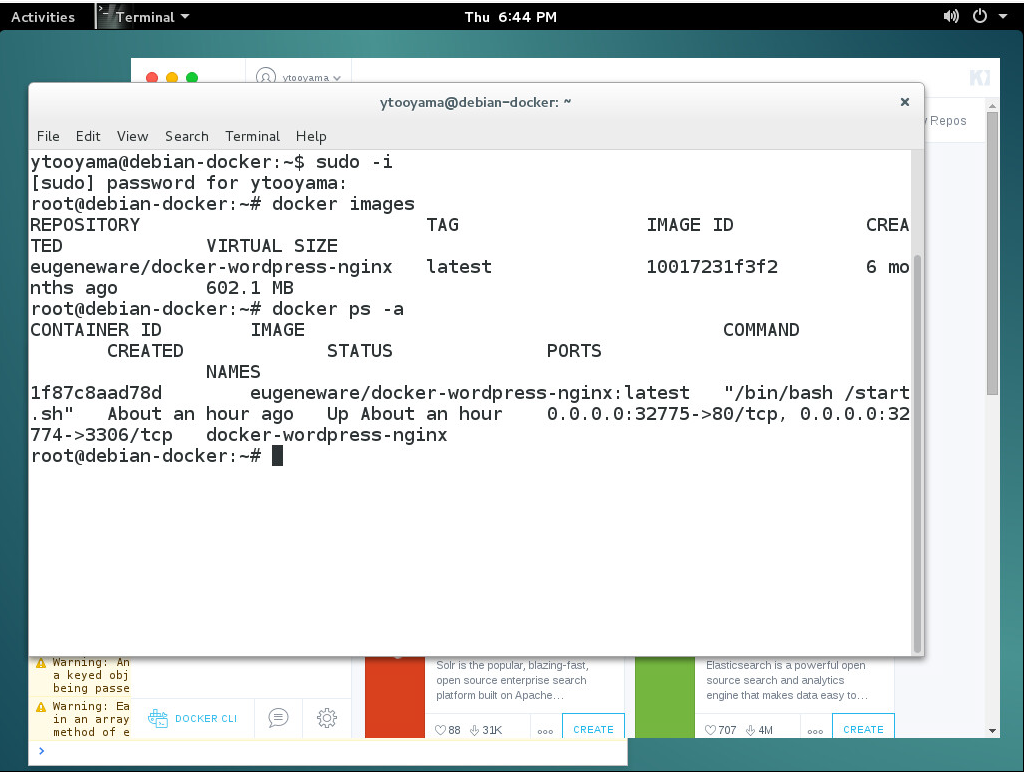The width and height of the screenshot is (1024, 772).
Task: Open the ytooyama account dropdown in Kitematic
Action: coord(312,78)
